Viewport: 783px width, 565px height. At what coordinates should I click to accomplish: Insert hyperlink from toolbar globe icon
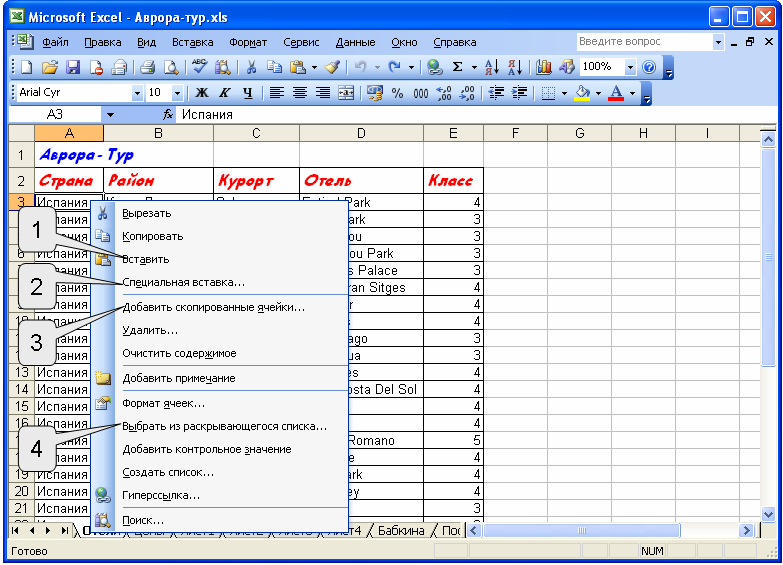(434, 67)
